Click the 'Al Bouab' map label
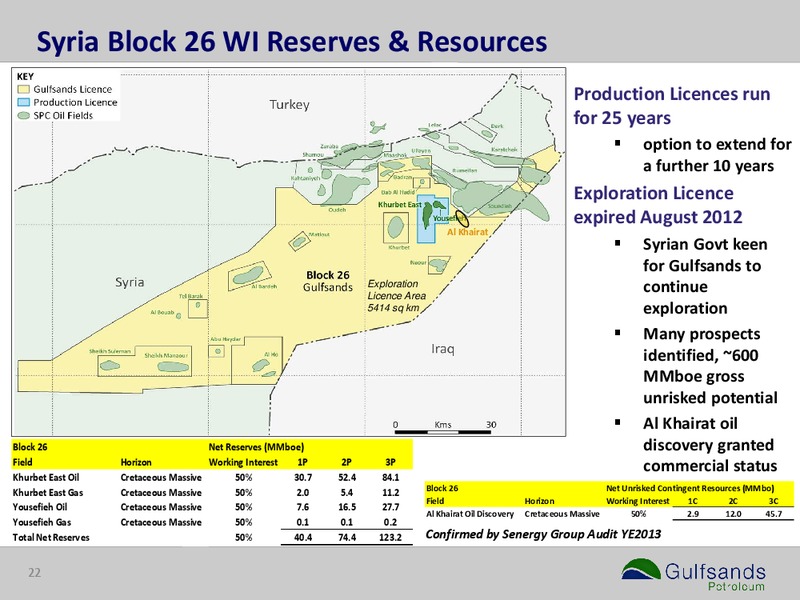 (x=162, y=312)
